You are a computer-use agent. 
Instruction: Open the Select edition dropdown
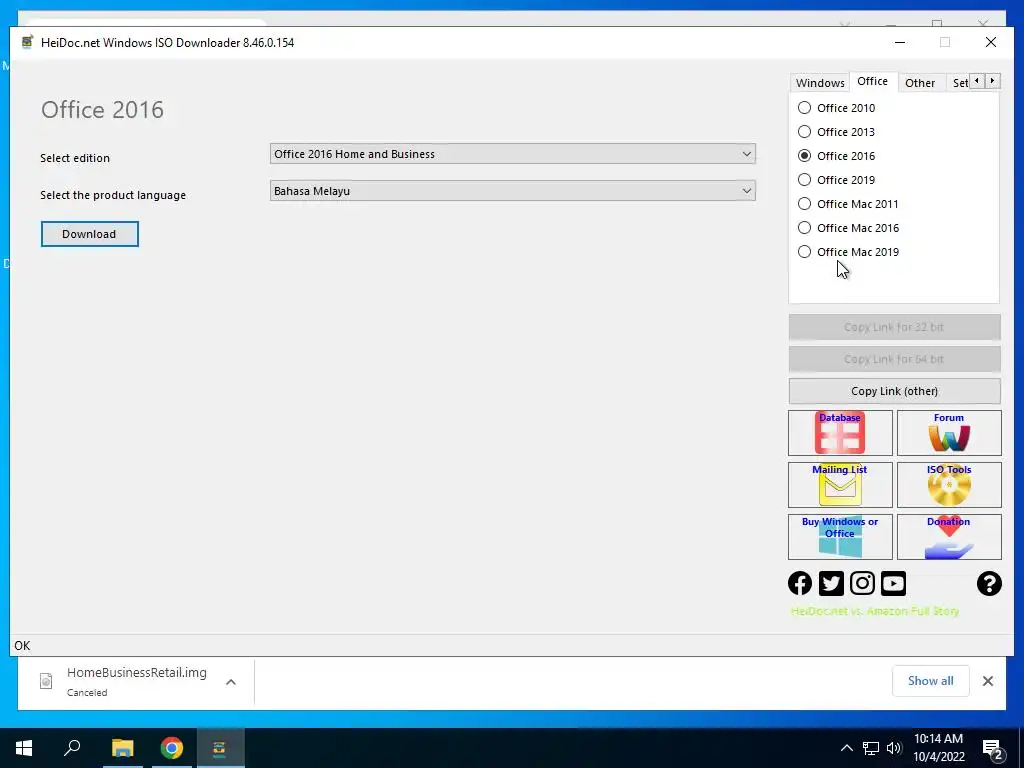513,154
